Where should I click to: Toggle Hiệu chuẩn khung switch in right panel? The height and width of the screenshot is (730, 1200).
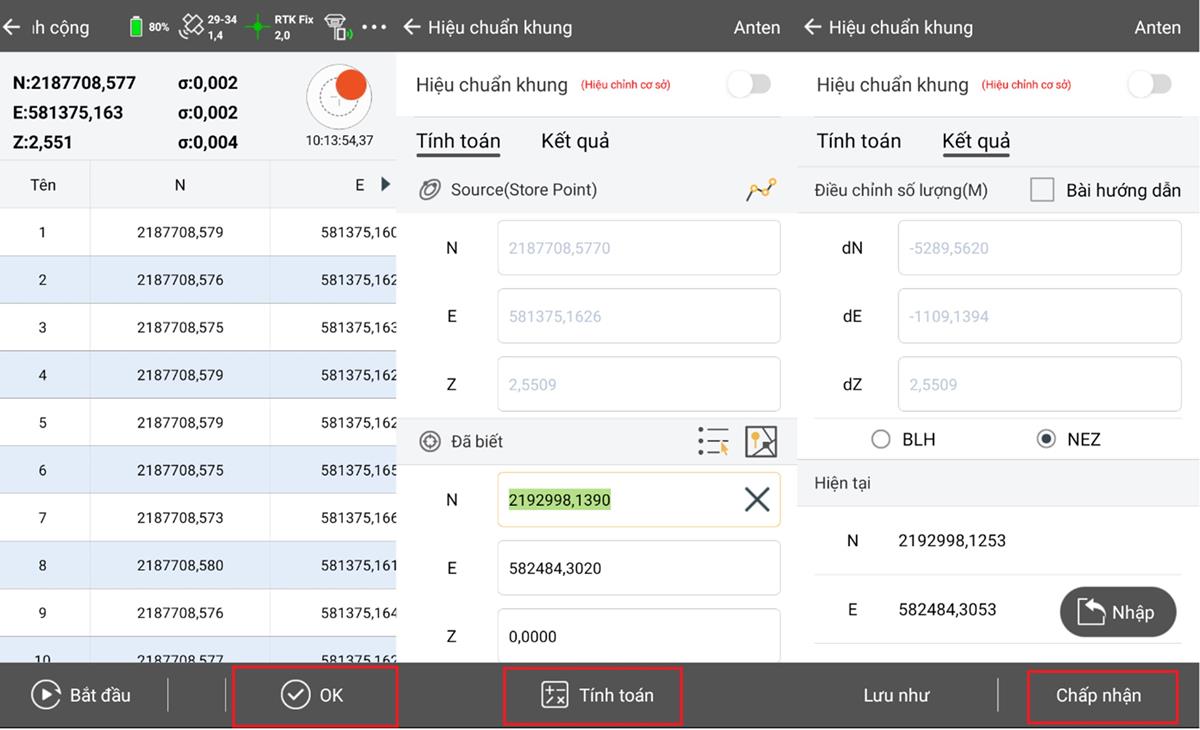[x=1149, y=85]
